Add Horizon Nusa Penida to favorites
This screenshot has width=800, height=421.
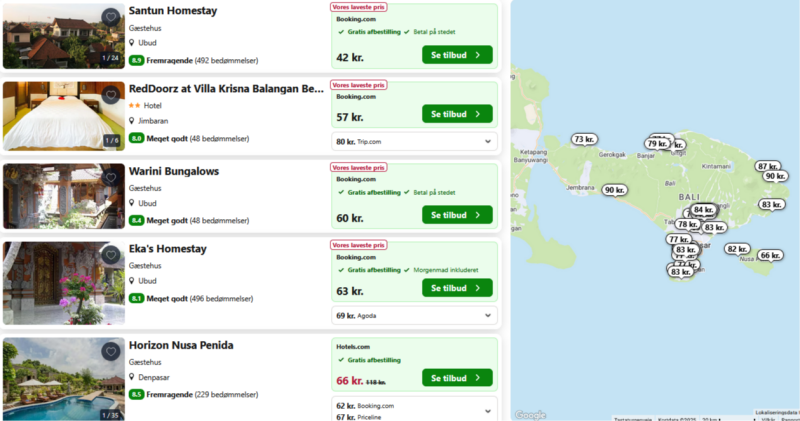point(110,351)
